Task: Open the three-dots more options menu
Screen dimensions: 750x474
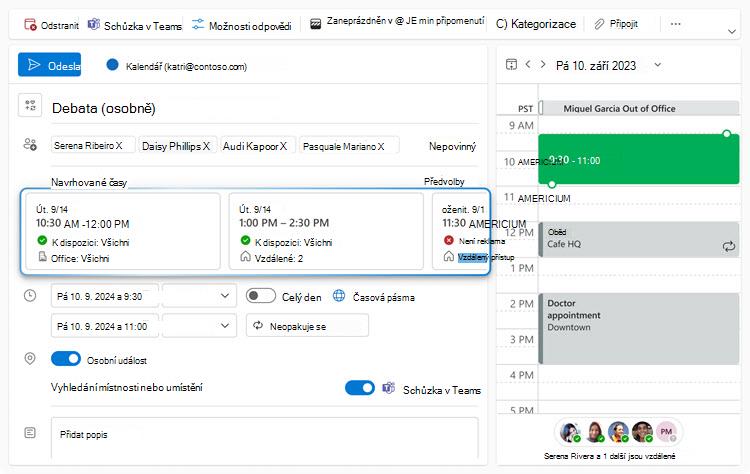Action: point(675,24)
